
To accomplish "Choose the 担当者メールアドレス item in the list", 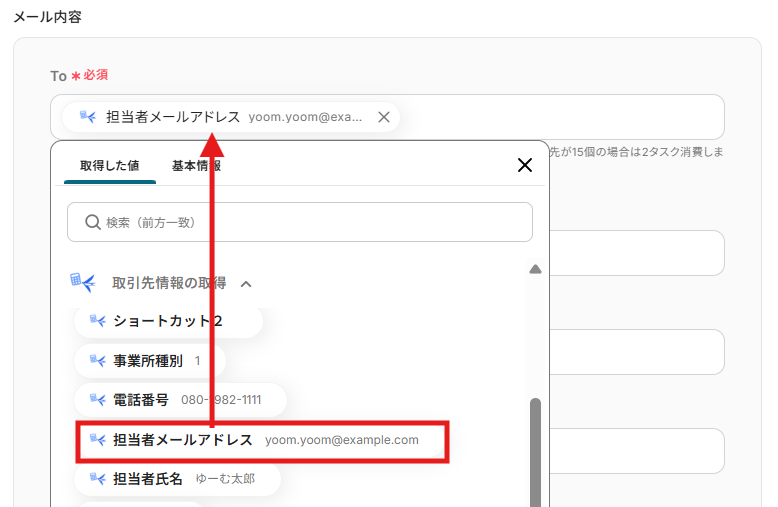I will pos(262,440).
